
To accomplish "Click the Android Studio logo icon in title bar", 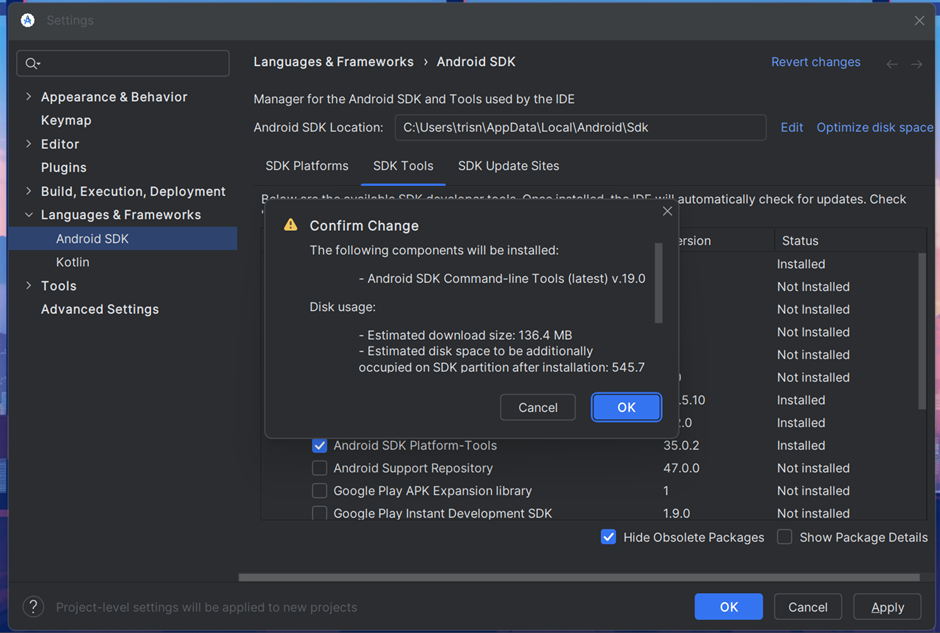I will click(27, 20).
